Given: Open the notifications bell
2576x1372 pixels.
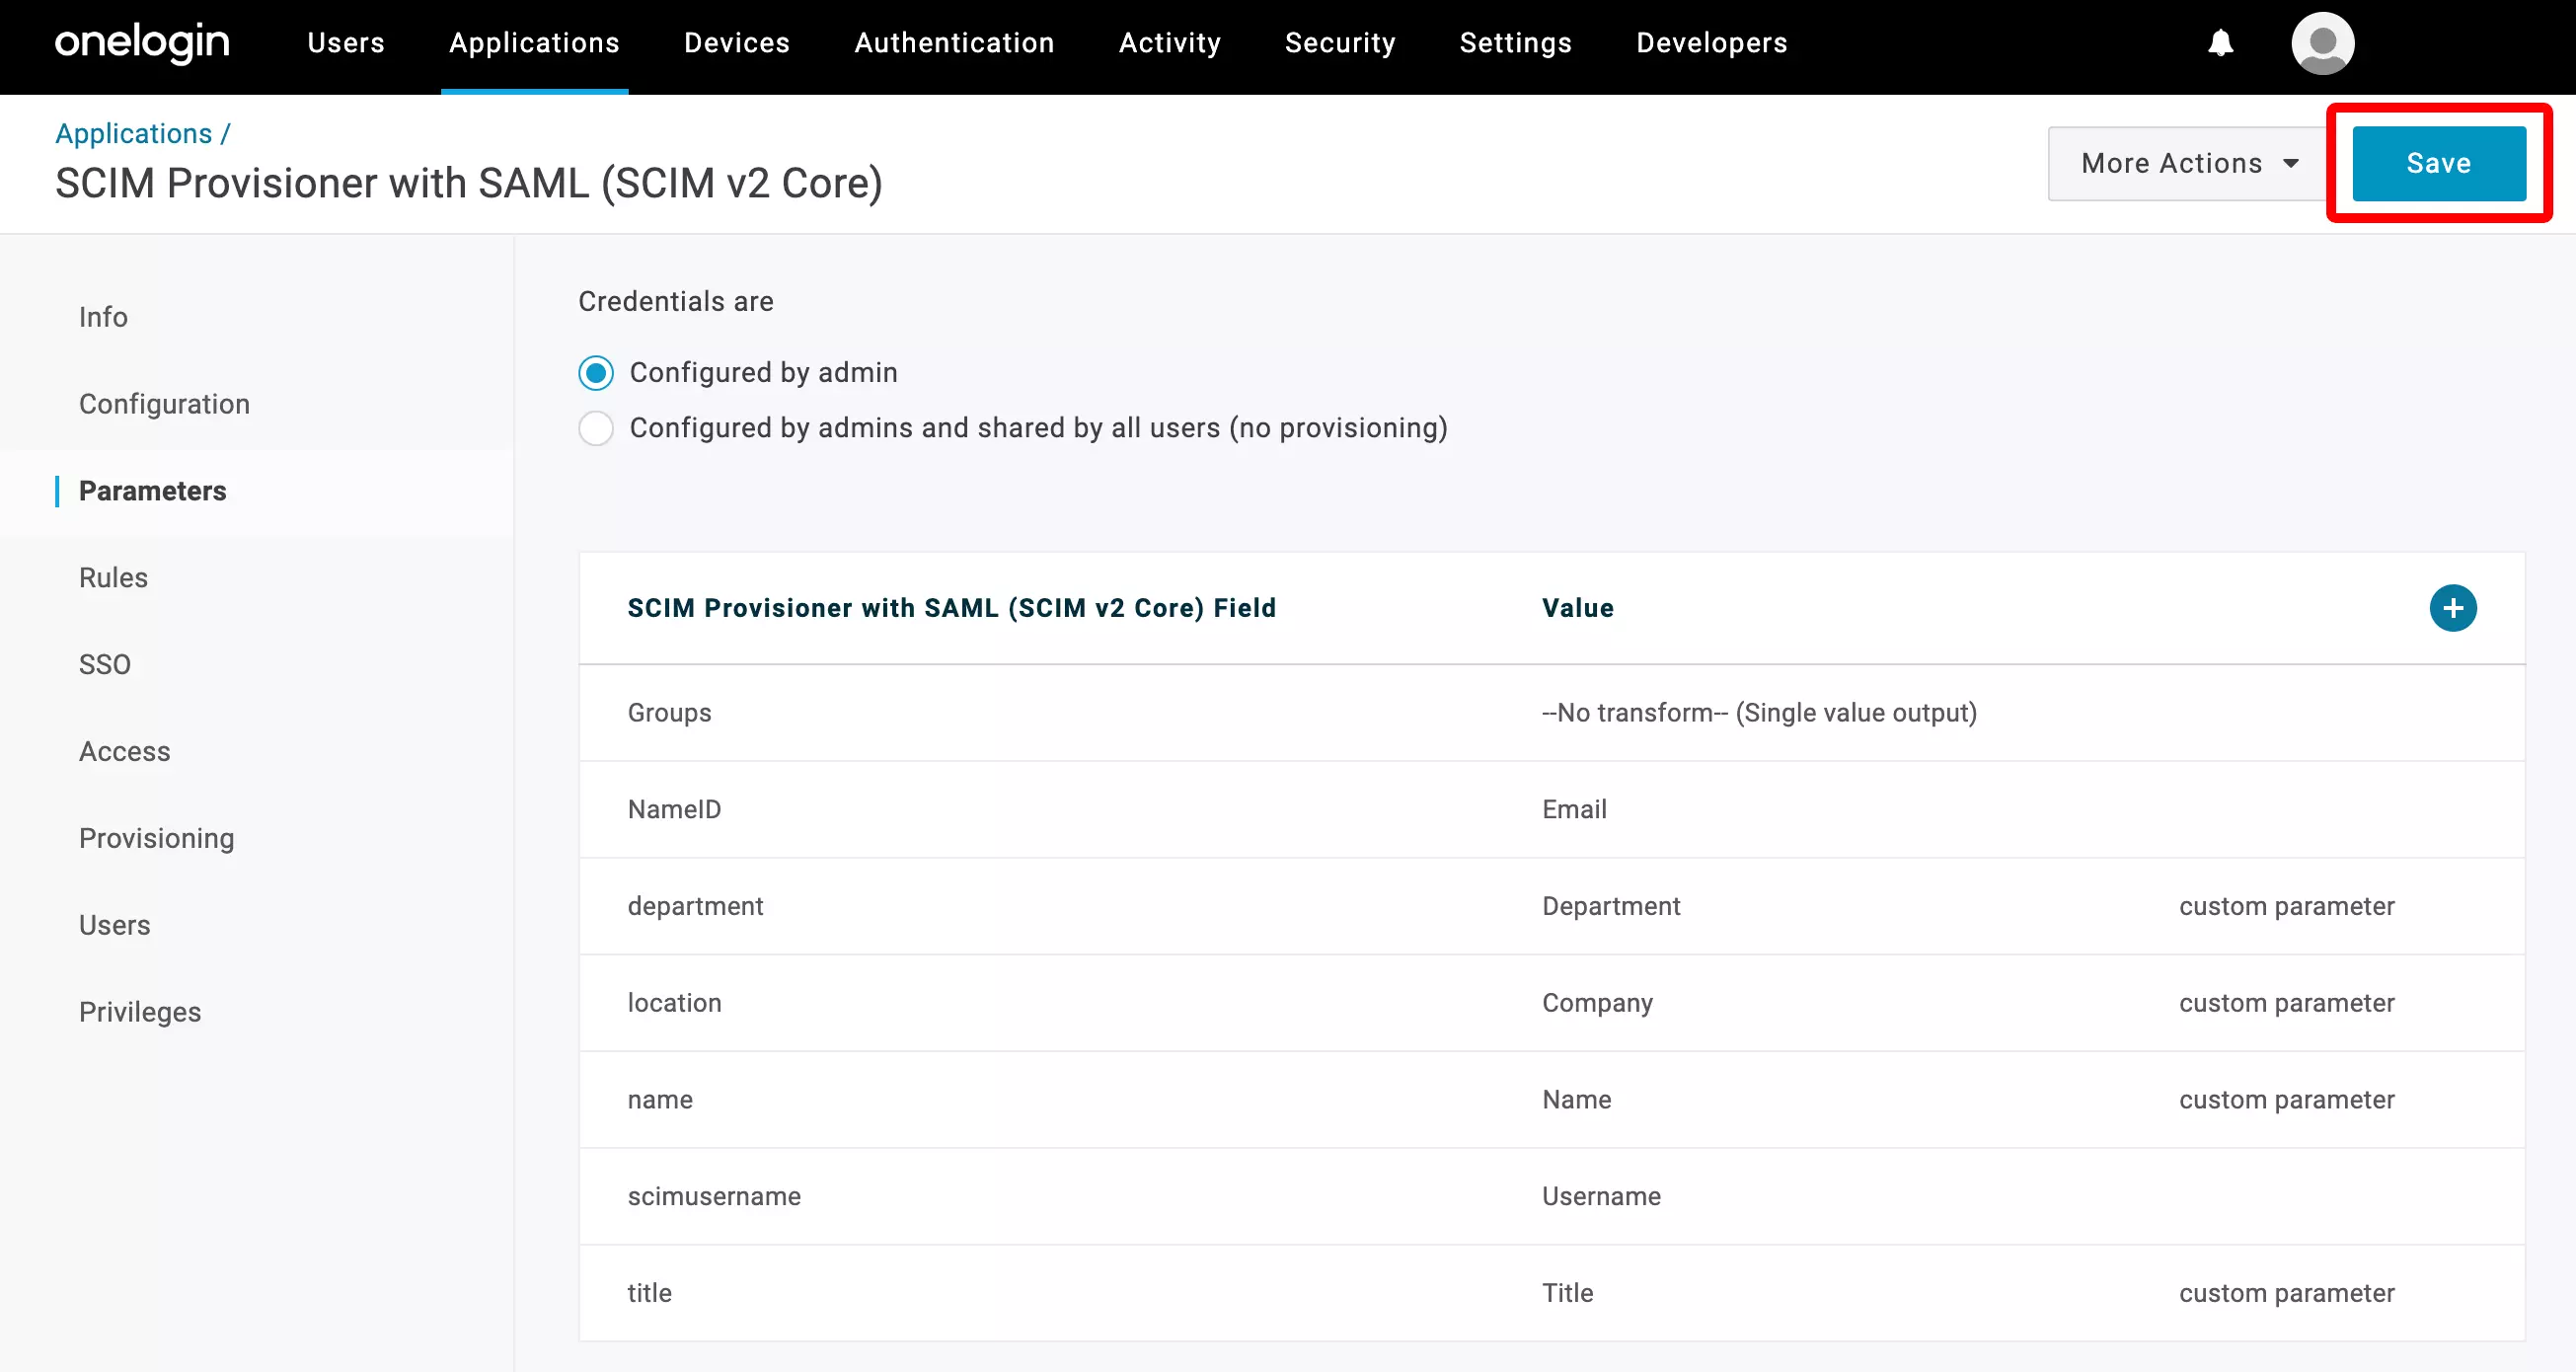Looking at the screenshot, I should tap(2220, 43).
